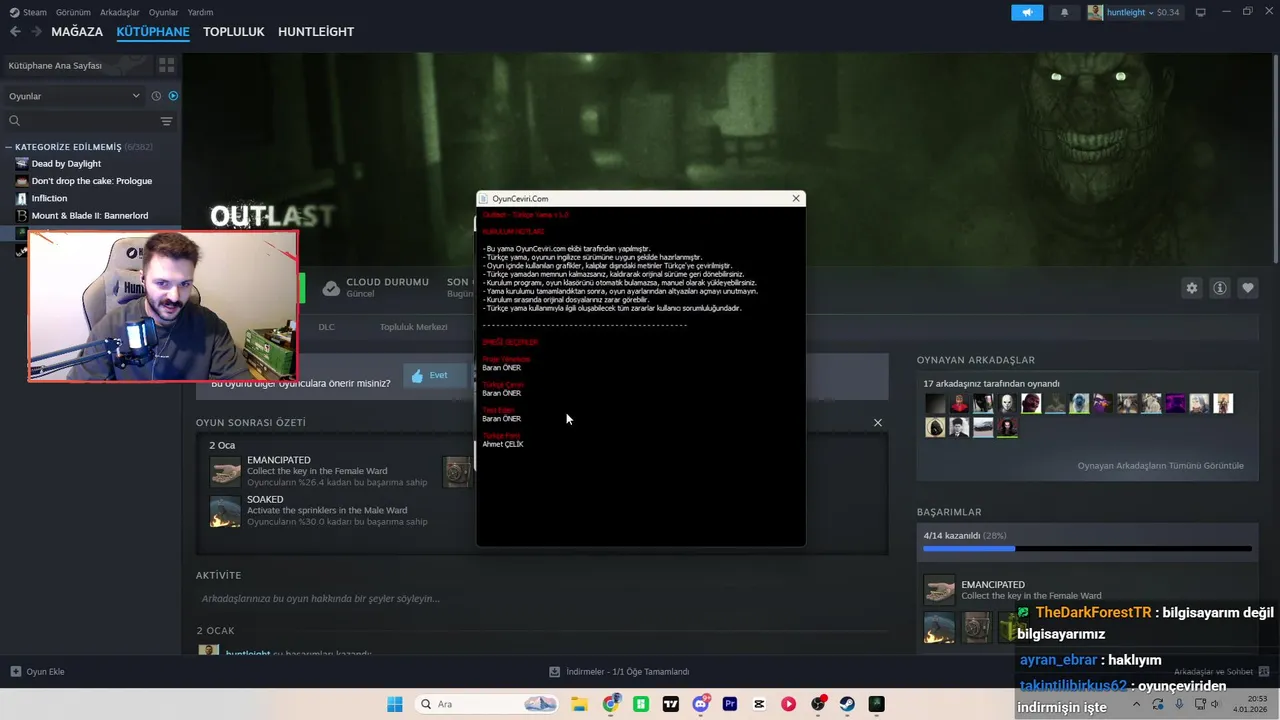
Task: Open OBS Studio from taskbar
Action: coord(818,704)
